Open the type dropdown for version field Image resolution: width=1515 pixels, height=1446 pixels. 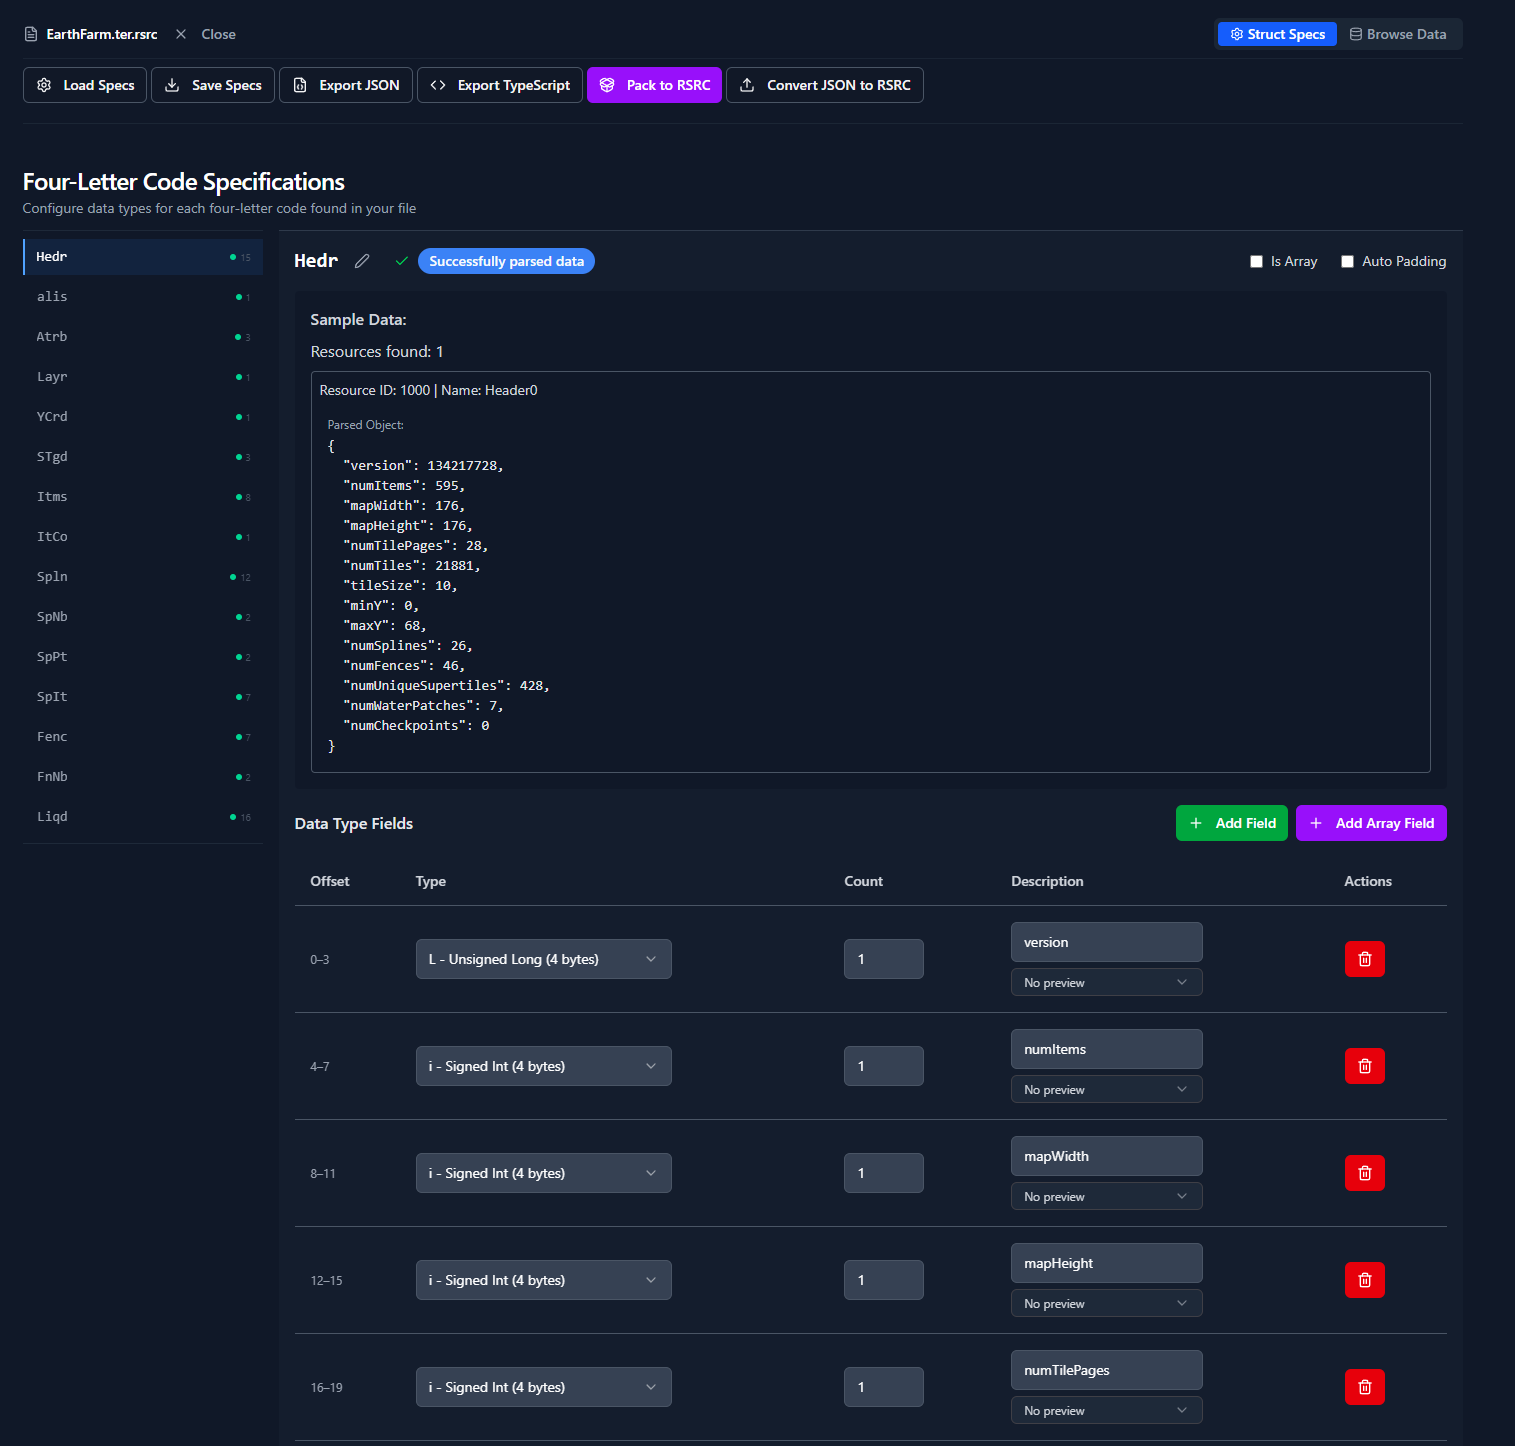click(x=543, y=959)
